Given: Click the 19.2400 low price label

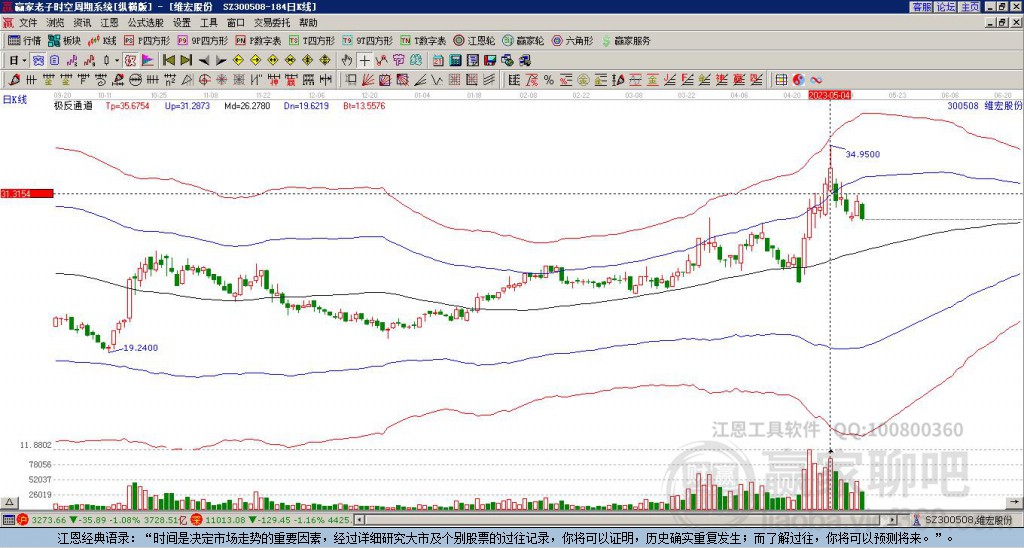Looking at the screenshot, I should click(x=140, y=348).
